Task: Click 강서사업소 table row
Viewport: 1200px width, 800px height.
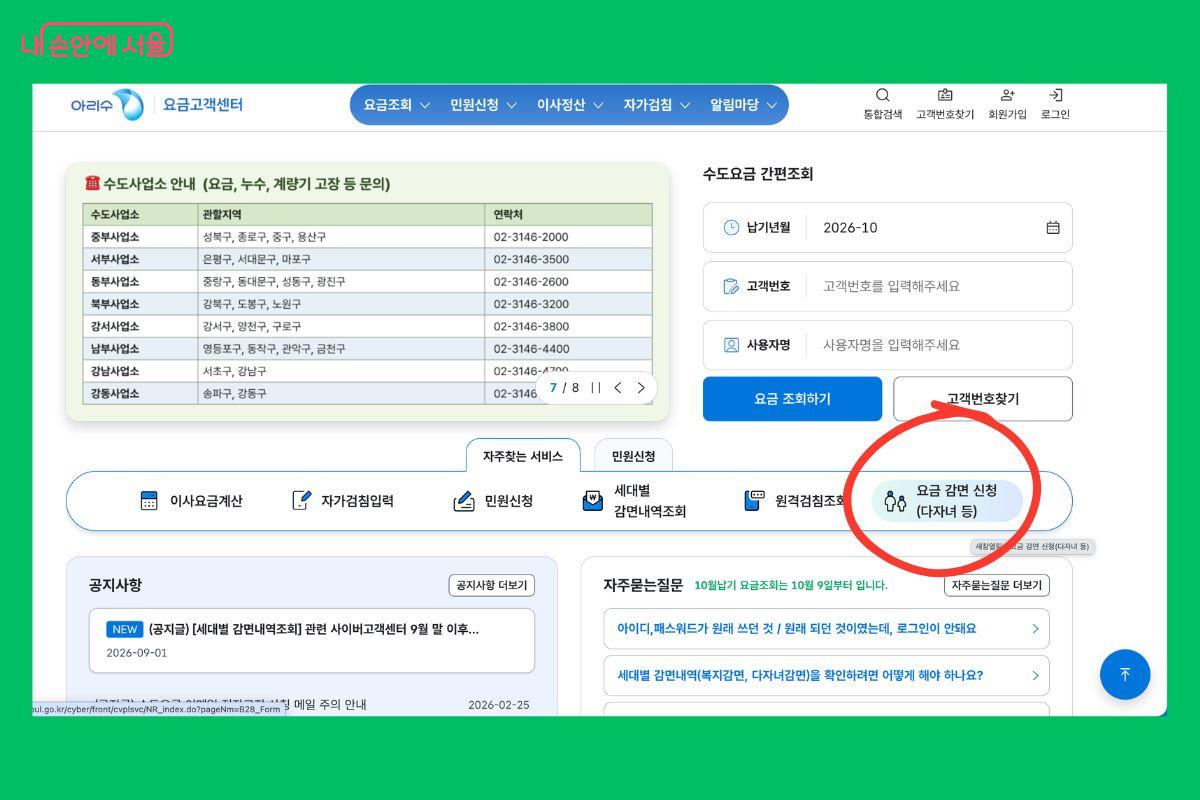Action: click(367, 326)
